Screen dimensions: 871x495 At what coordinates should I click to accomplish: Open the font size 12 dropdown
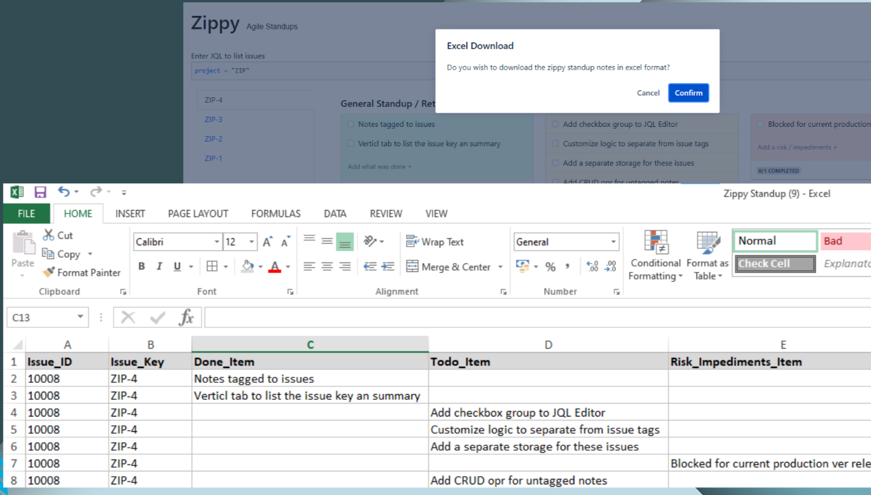click(x=252, y=242)
